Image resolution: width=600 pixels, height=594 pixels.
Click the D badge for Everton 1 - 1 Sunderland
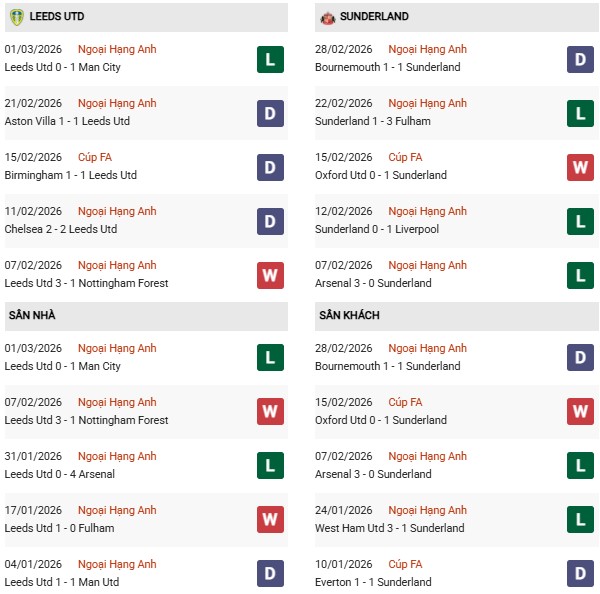[x=580, y=574]
